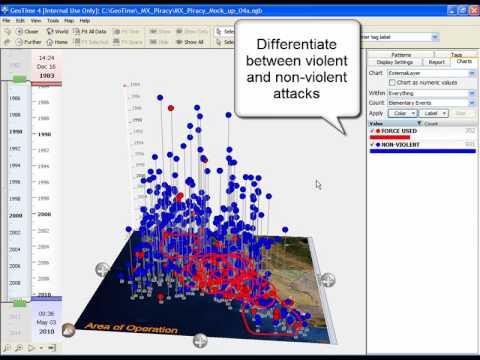Screen dimensions: 480x360
Task: Uncheck the FORCE USED value
Action: (x=372, y=131)
